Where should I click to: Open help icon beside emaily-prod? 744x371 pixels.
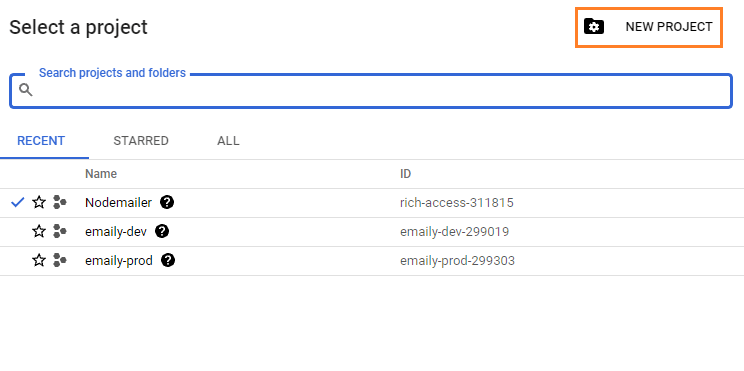[168, 260]
